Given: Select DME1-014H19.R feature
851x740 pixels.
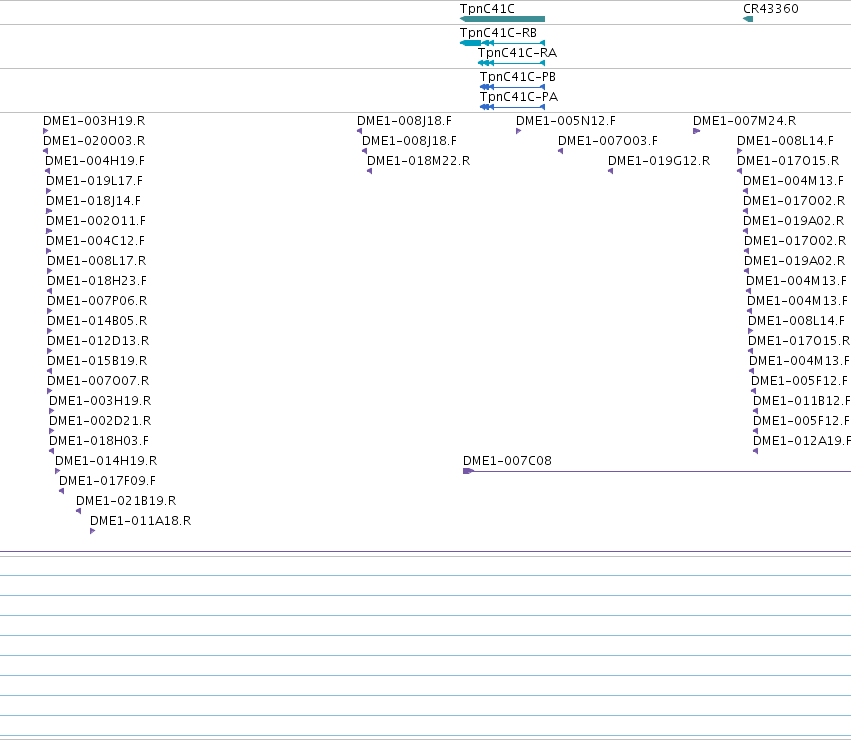Looking at the screenshot, I should (106, 461).
